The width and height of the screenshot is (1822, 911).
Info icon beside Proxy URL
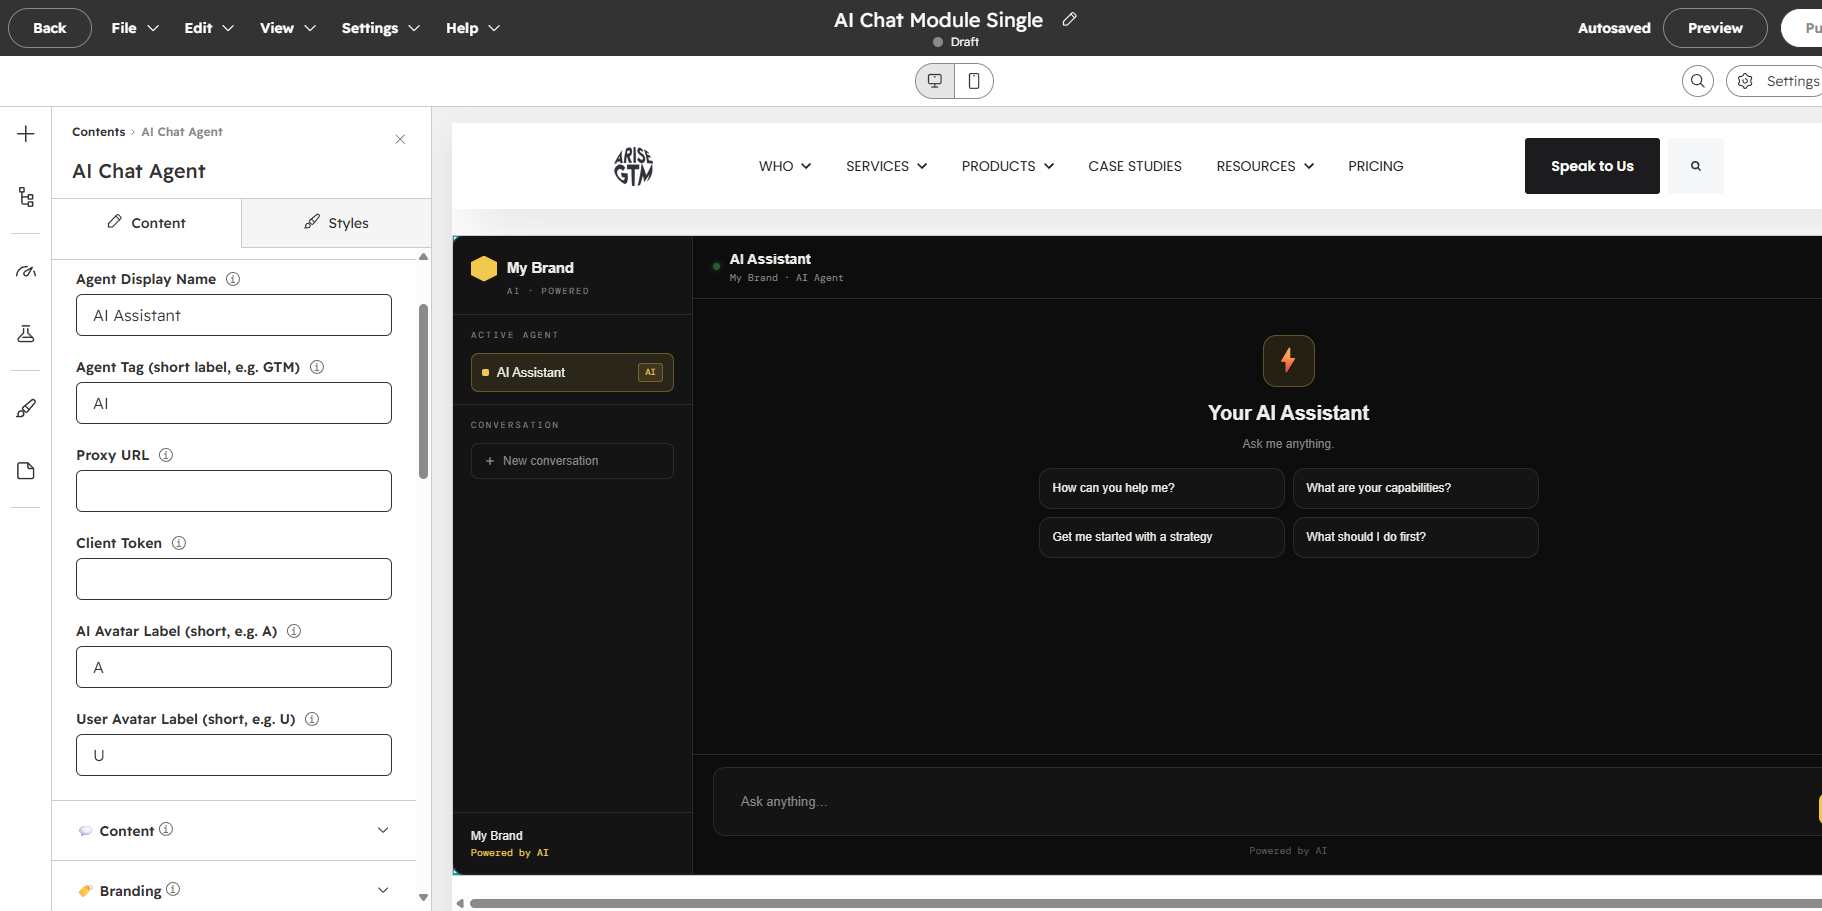(x=166, y=455)
